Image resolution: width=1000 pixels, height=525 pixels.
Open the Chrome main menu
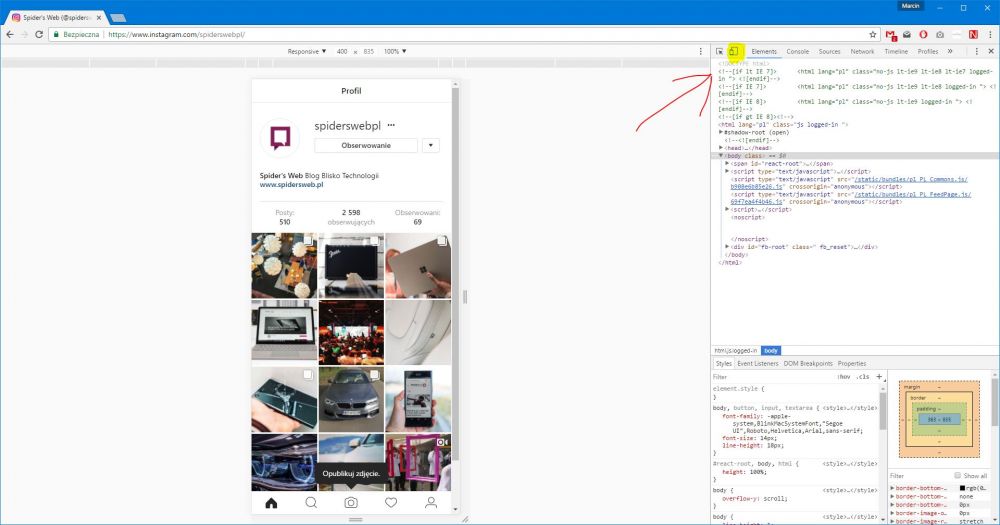tap(990, 34)
